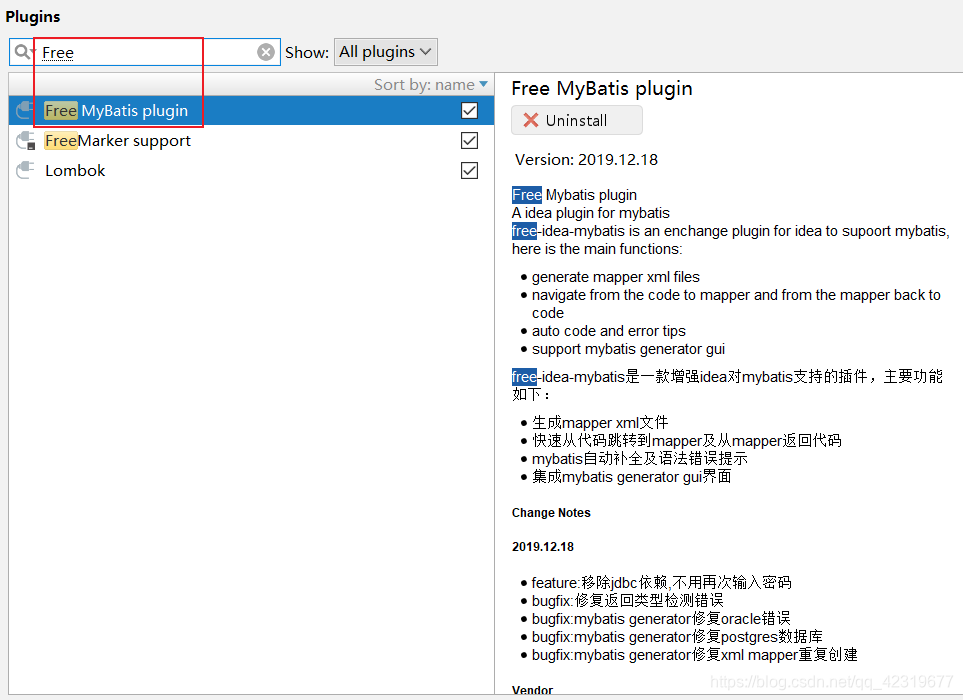Click the Vendor heading
The width and height of the screenshot is (963, 700).
[532, 690]
